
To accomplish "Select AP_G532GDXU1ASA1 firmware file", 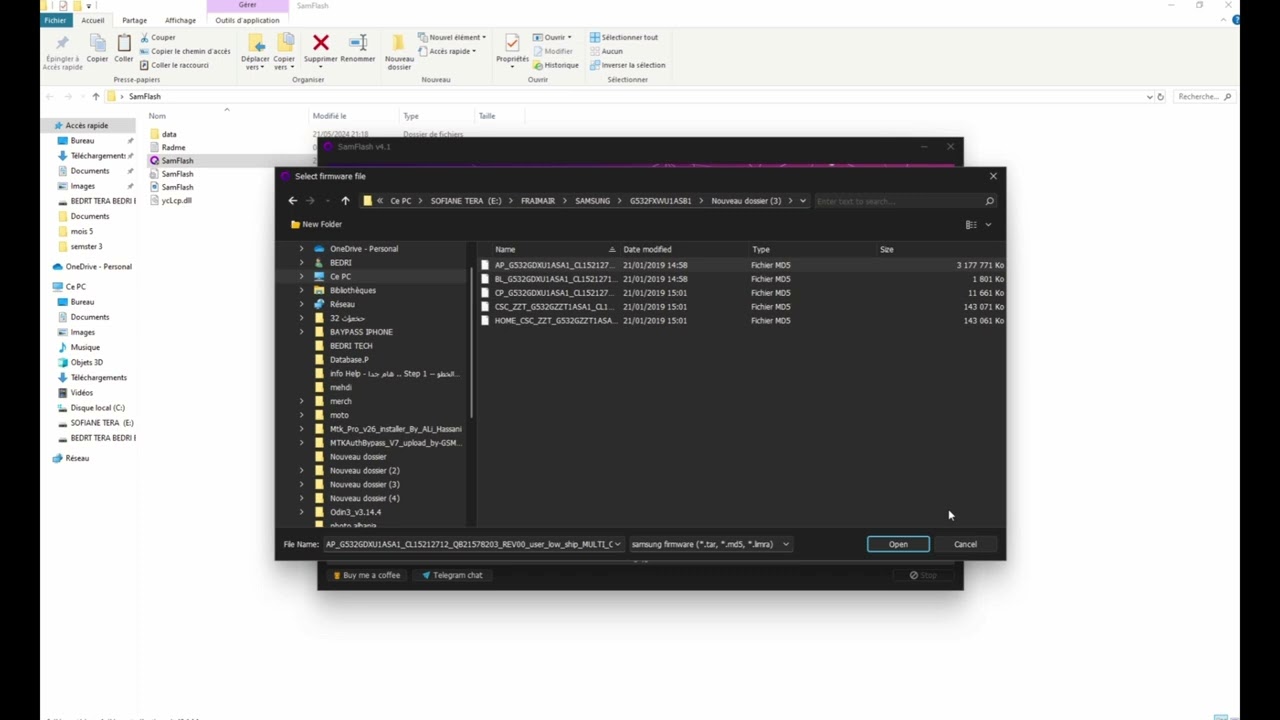I will tap(741, 265).
